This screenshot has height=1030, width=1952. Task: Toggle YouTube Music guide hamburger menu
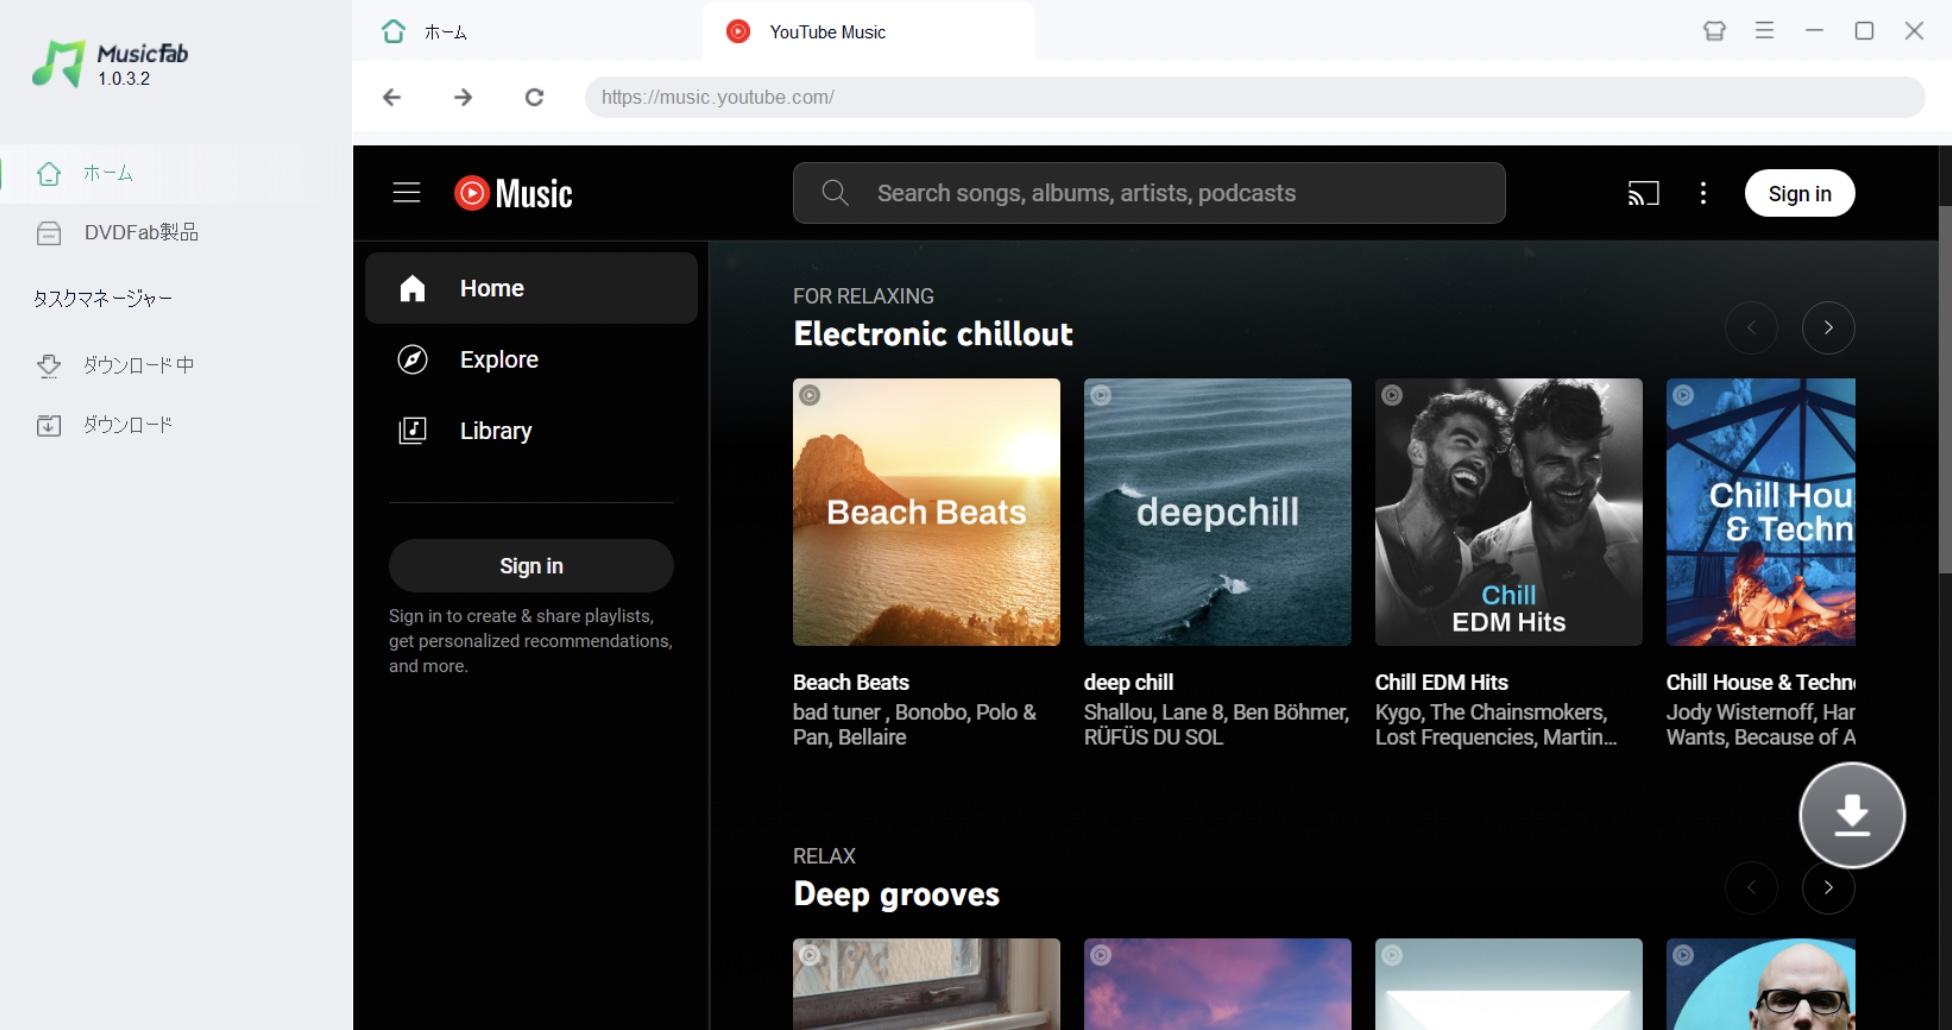(x=406, y=192)
